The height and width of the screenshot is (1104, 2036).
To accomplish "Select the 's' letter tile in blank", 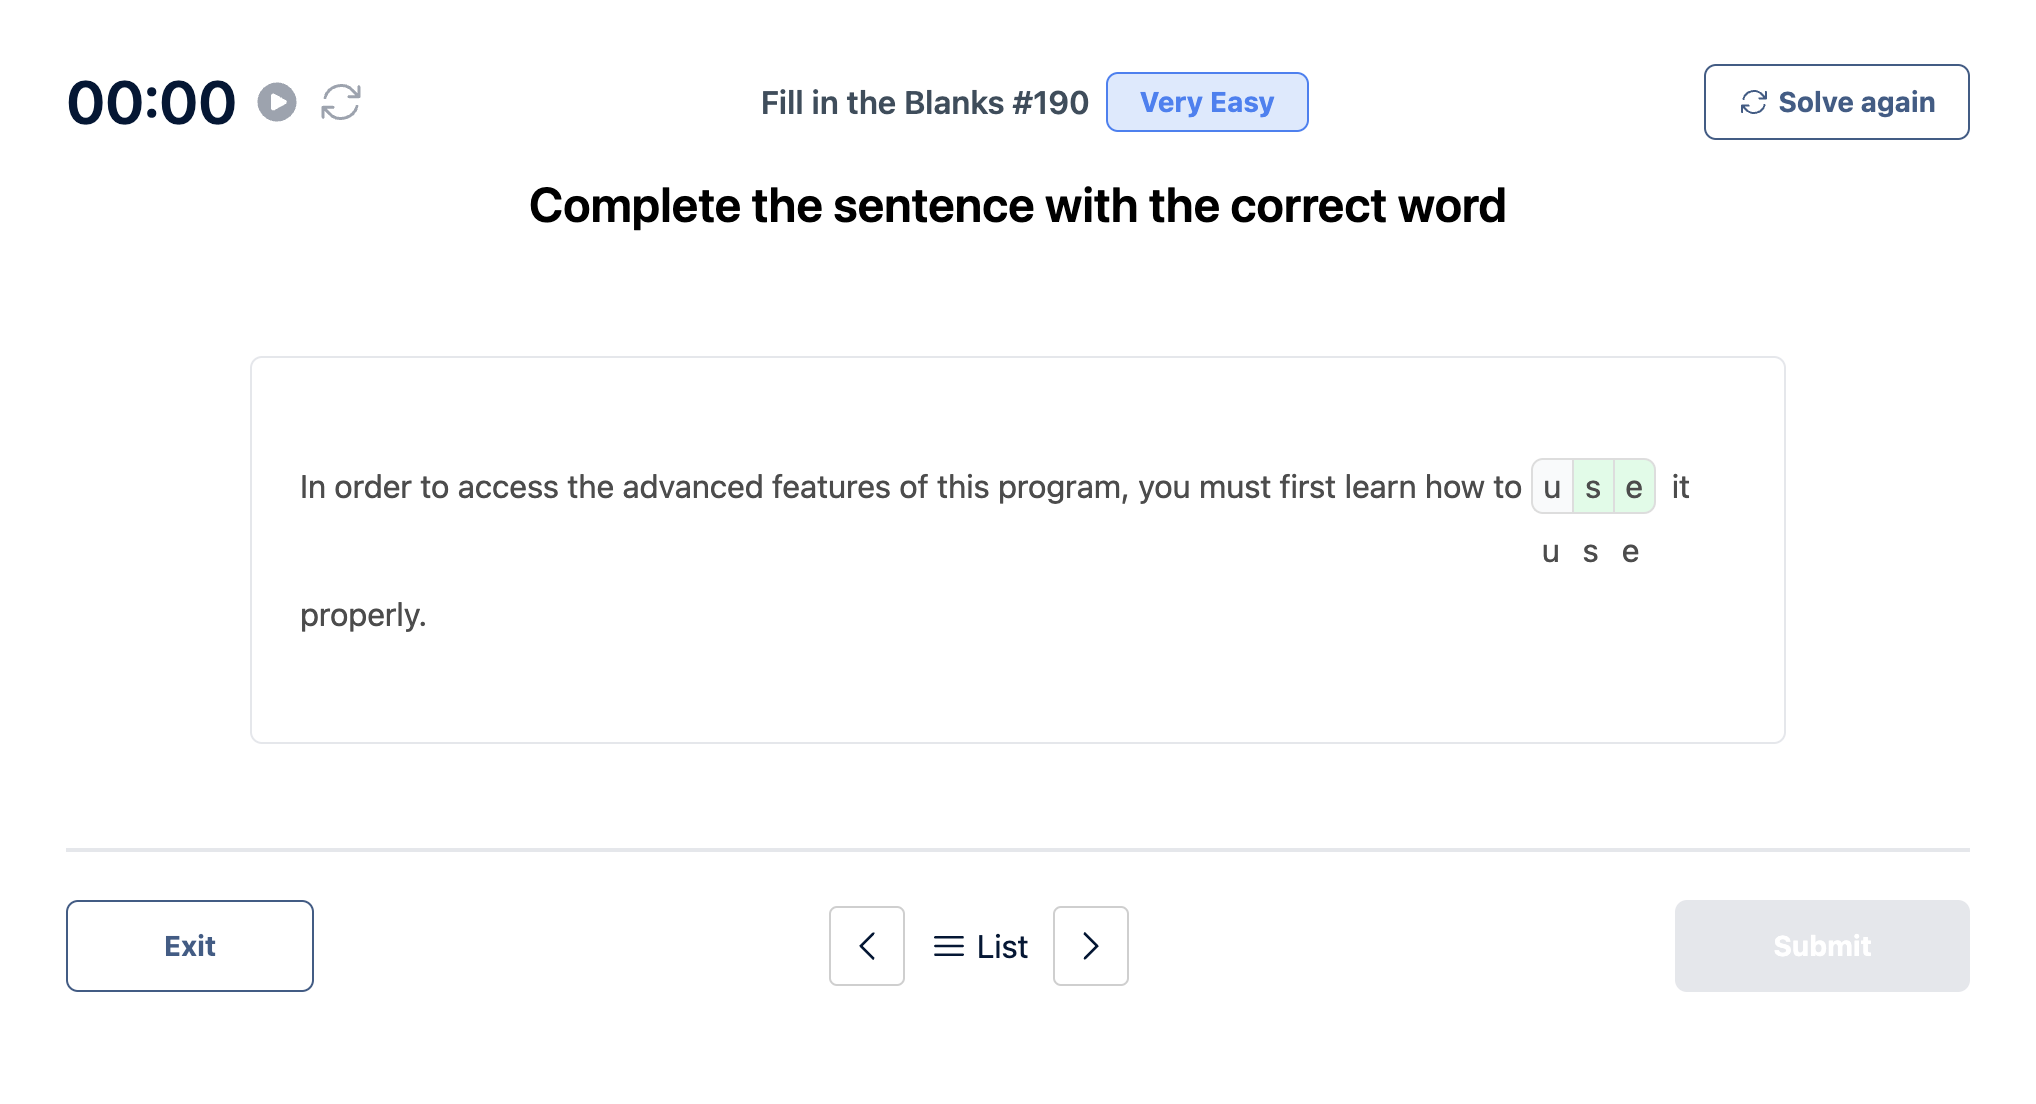I will (1593, 487).
